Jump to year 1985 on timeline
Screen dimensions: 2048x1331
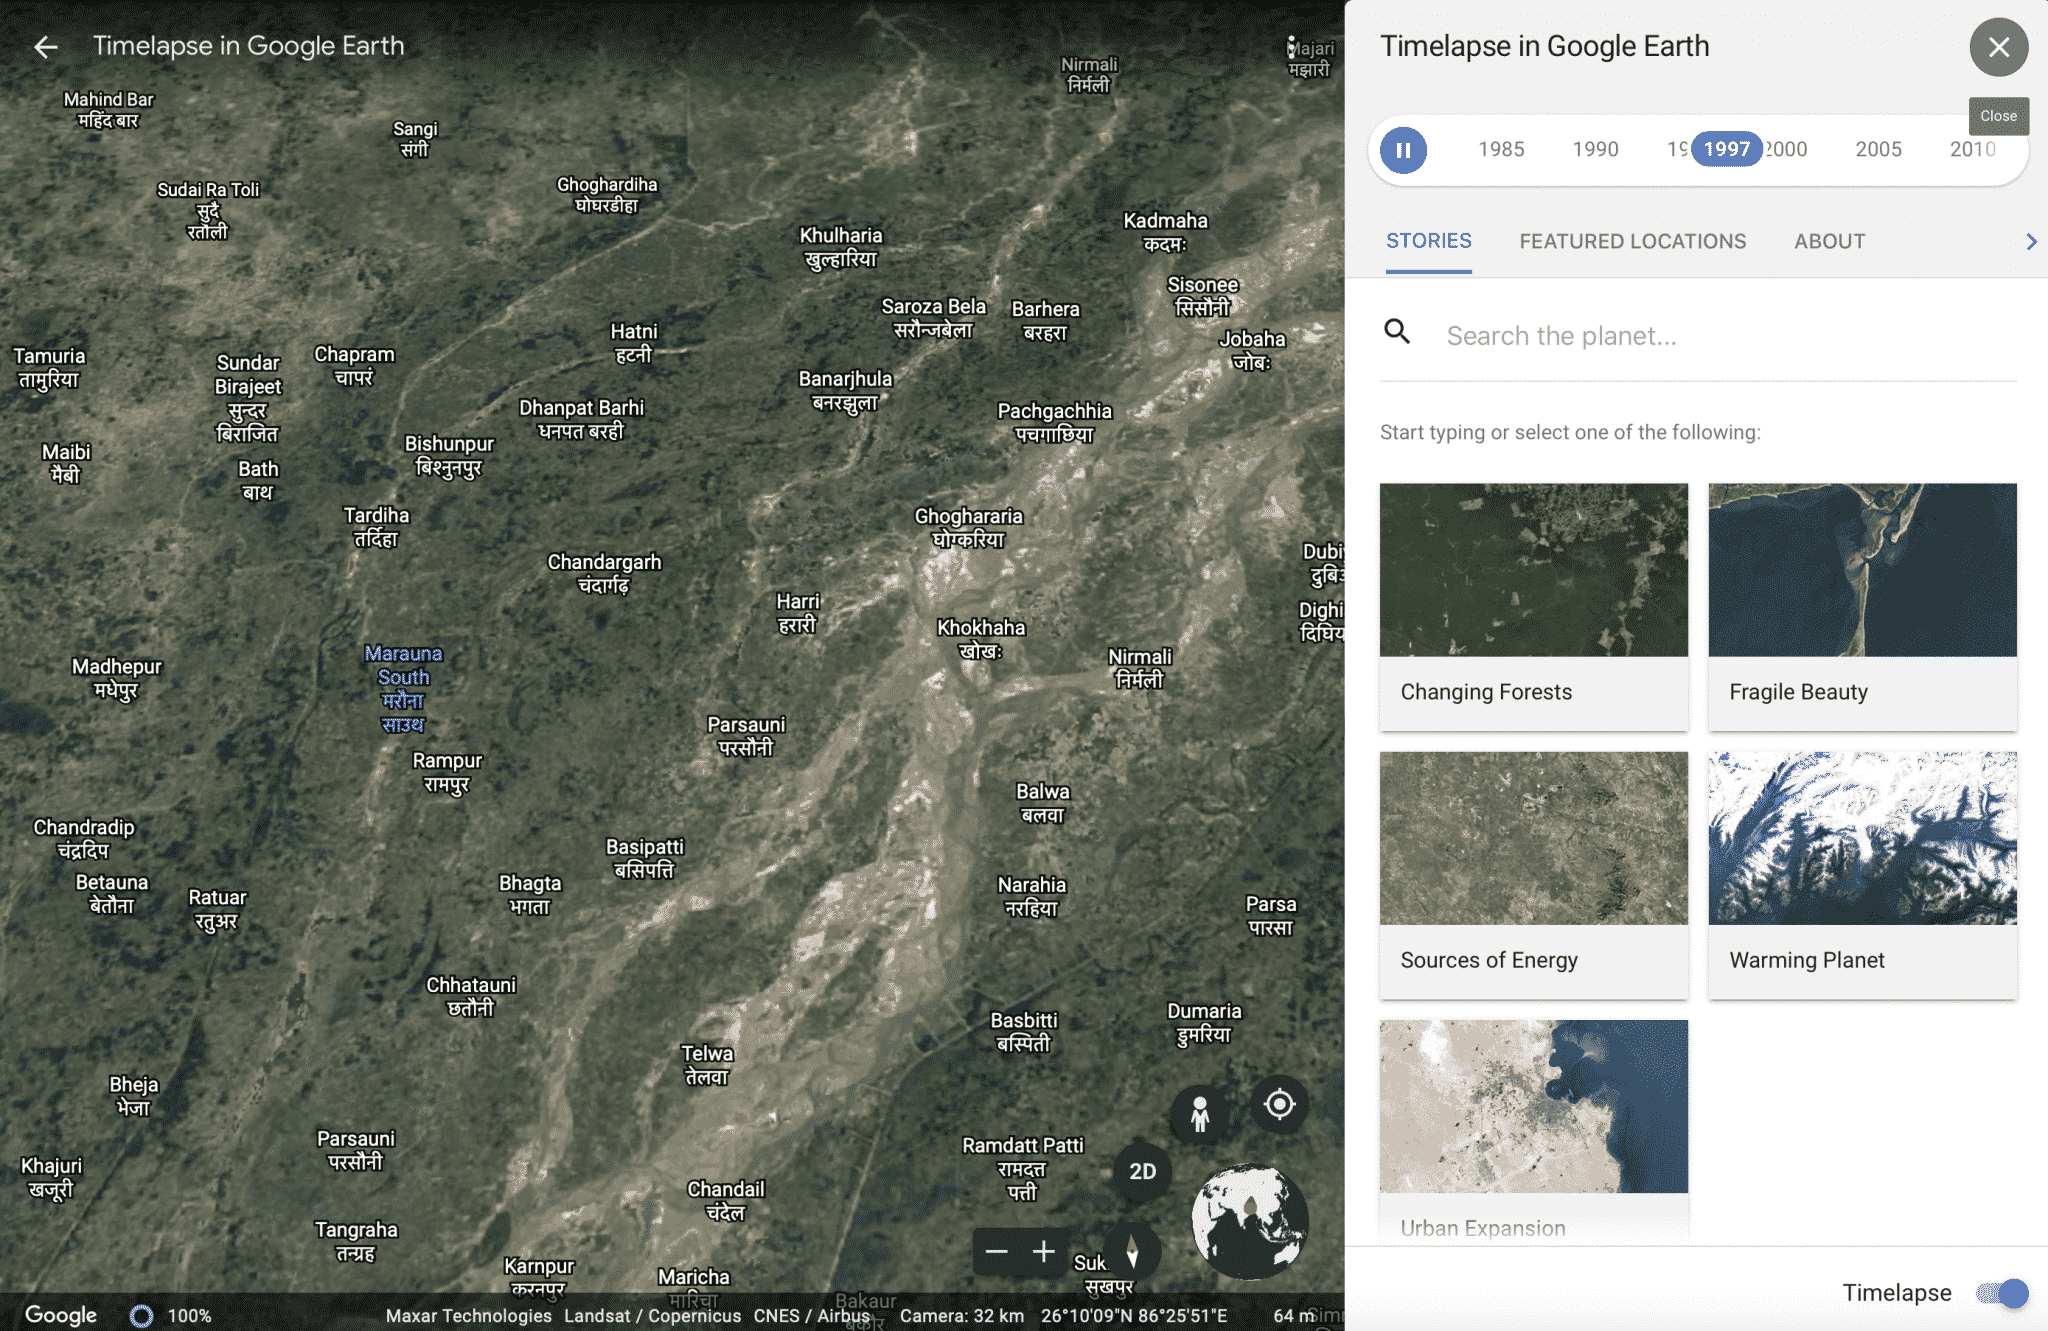pos(1501,150)
